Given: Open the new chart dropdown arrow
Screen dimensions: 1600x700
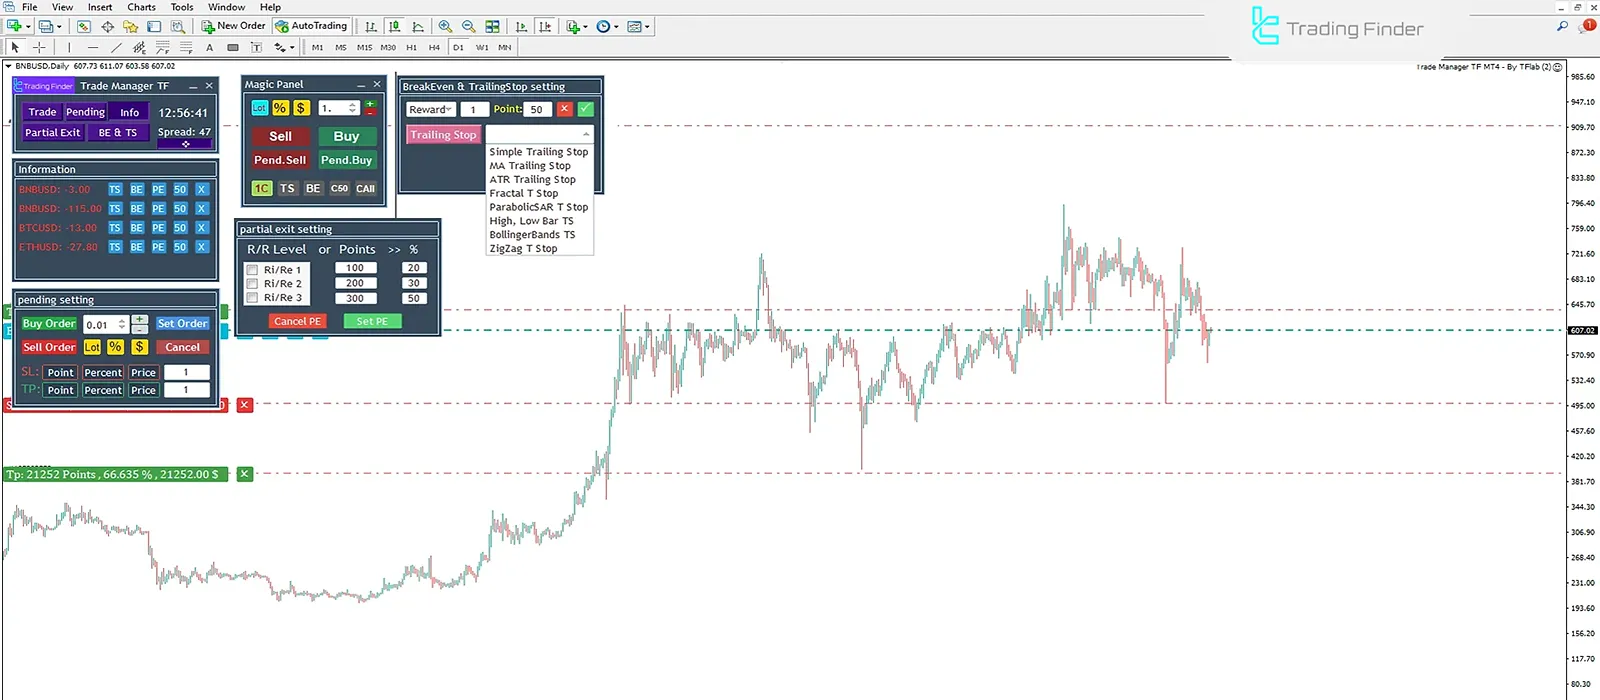Looking at the screenshot, I should [28, 27].
